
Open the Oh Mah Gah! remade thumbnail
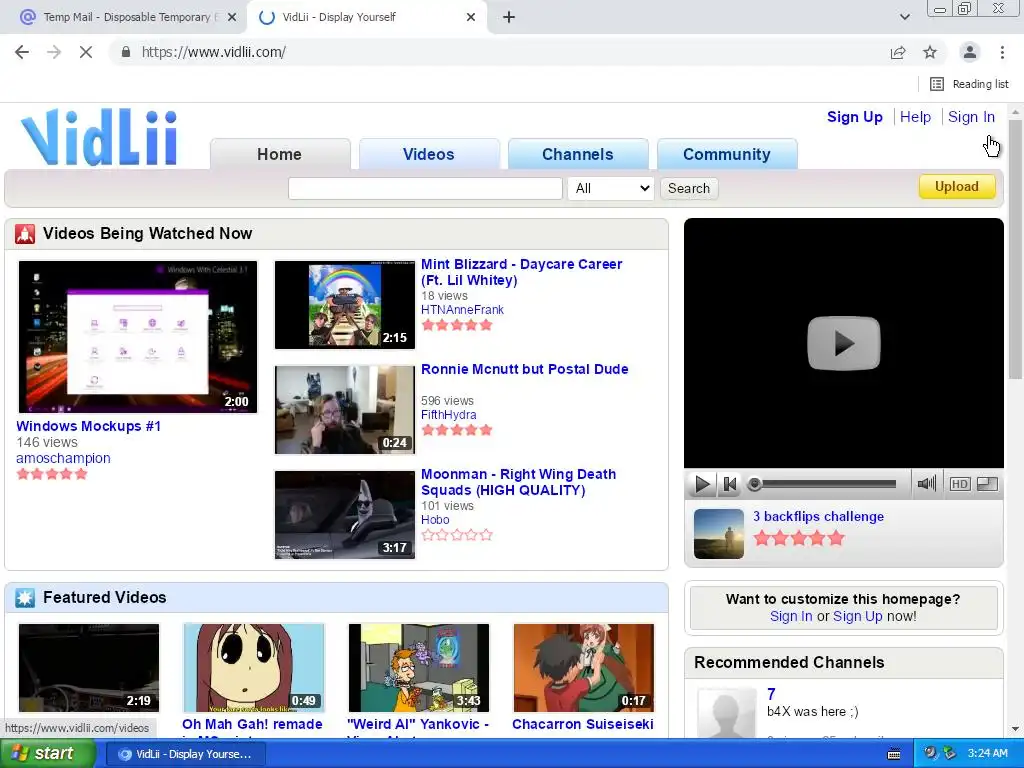click(254, 668)
